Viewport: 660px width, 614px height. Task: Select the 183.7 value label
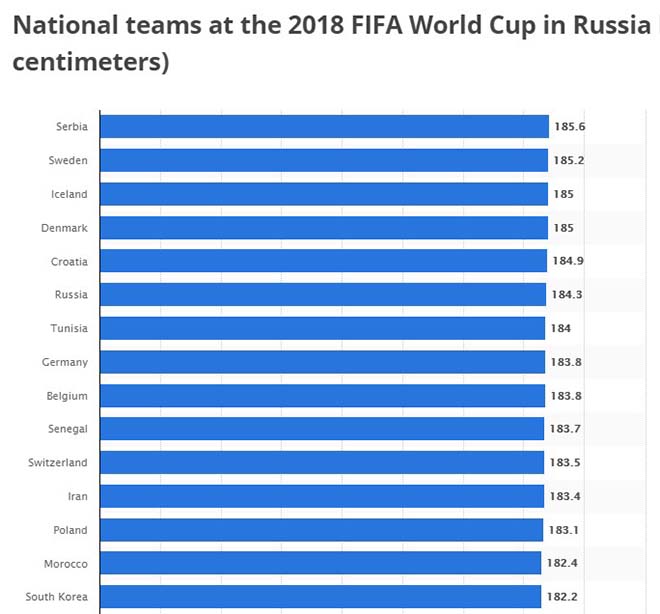pos(566,429)
